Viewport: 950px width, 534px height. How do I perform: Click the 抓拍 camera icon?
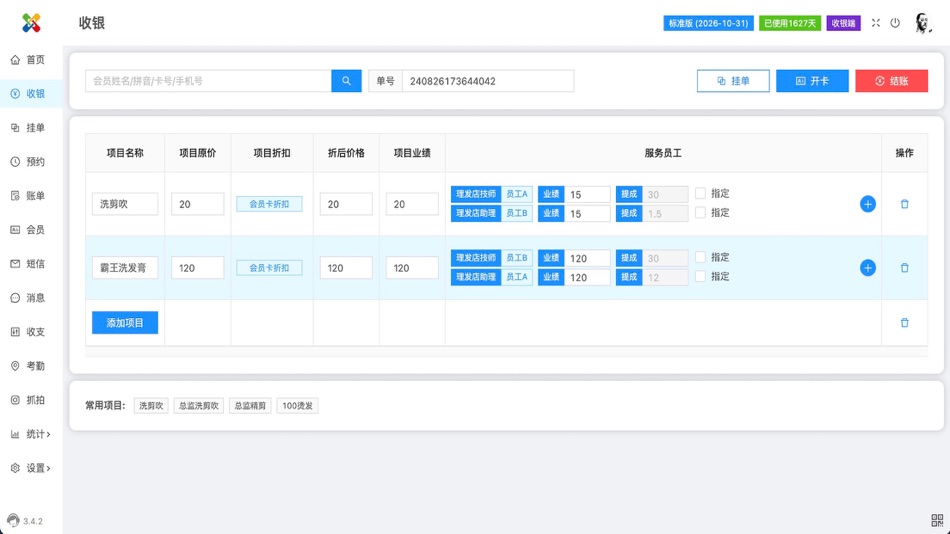[15, 400]
